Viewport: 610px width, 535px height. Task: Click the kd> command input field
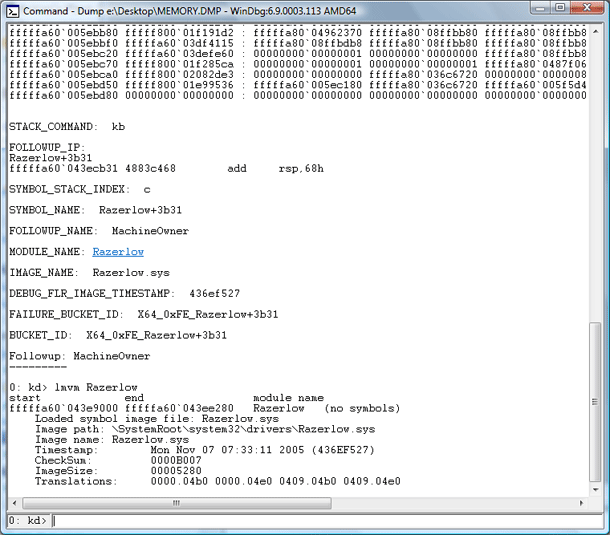click(327, 520)
